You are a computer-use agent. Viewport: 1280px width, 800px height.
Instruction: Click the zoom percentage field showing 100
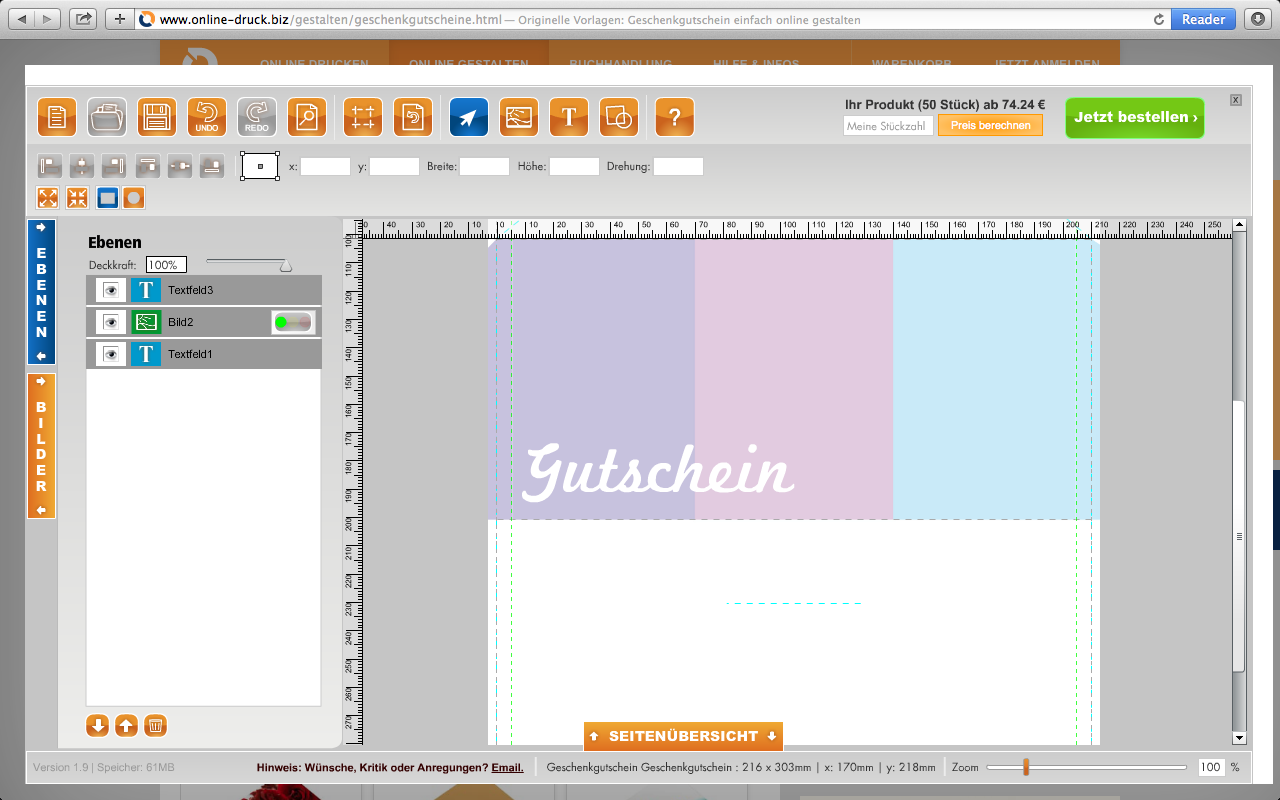tap(1212, 767)
